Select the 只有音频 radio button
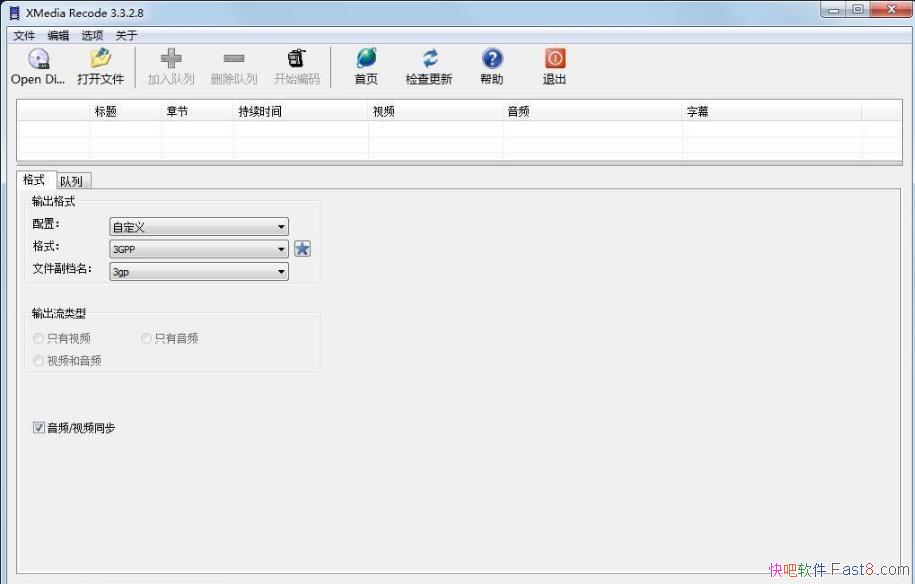915x584 pixels. [145, 338]
